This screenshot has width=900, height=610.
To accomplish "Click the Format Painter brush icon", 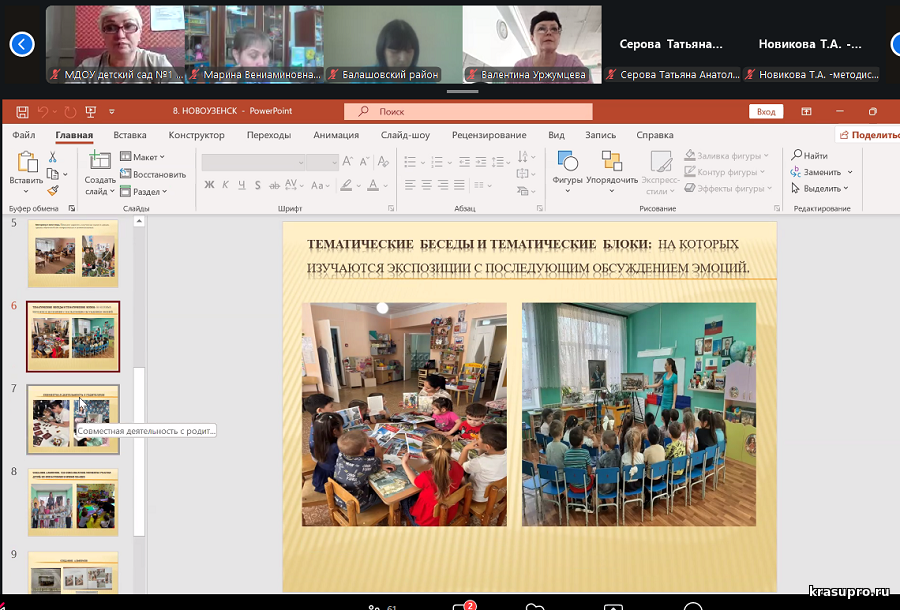I will [53, 190].
